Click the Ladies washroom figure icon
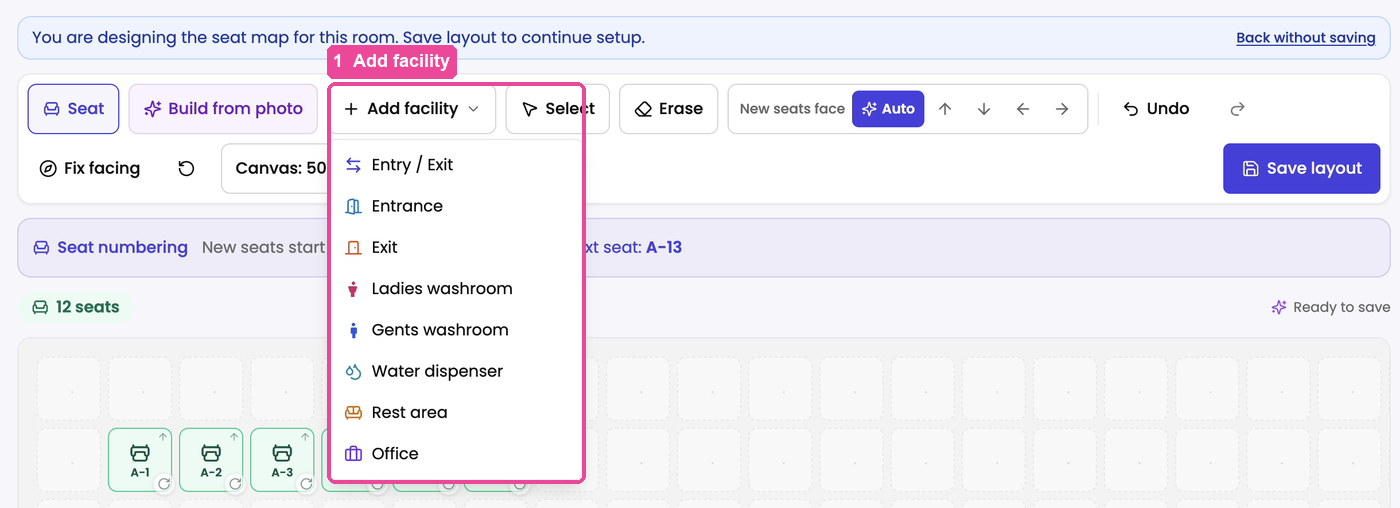The width and height of the screenshot is (1400, 508). (353, 289)
